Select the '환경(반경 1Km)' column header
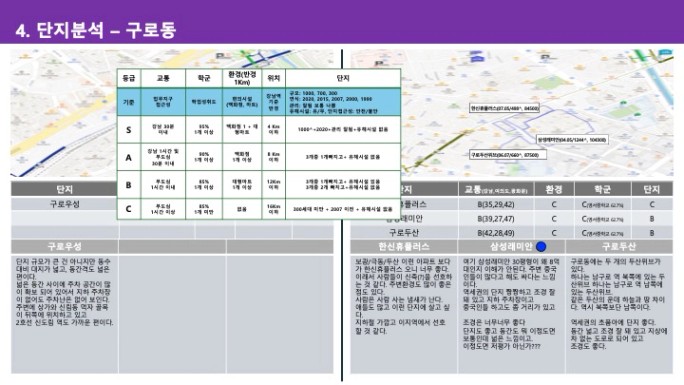 coord(242,78)
